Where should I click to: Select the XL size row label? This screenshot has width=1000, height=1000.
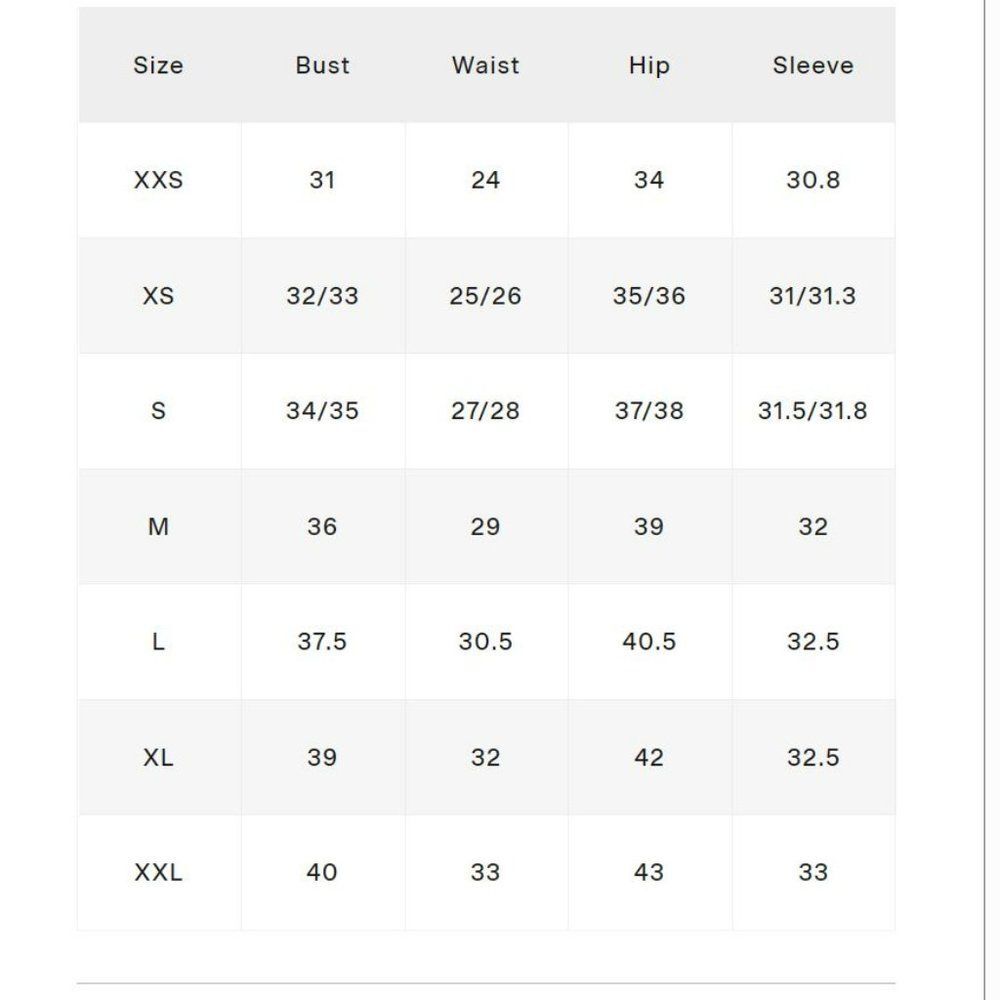(x=158, y=758)
